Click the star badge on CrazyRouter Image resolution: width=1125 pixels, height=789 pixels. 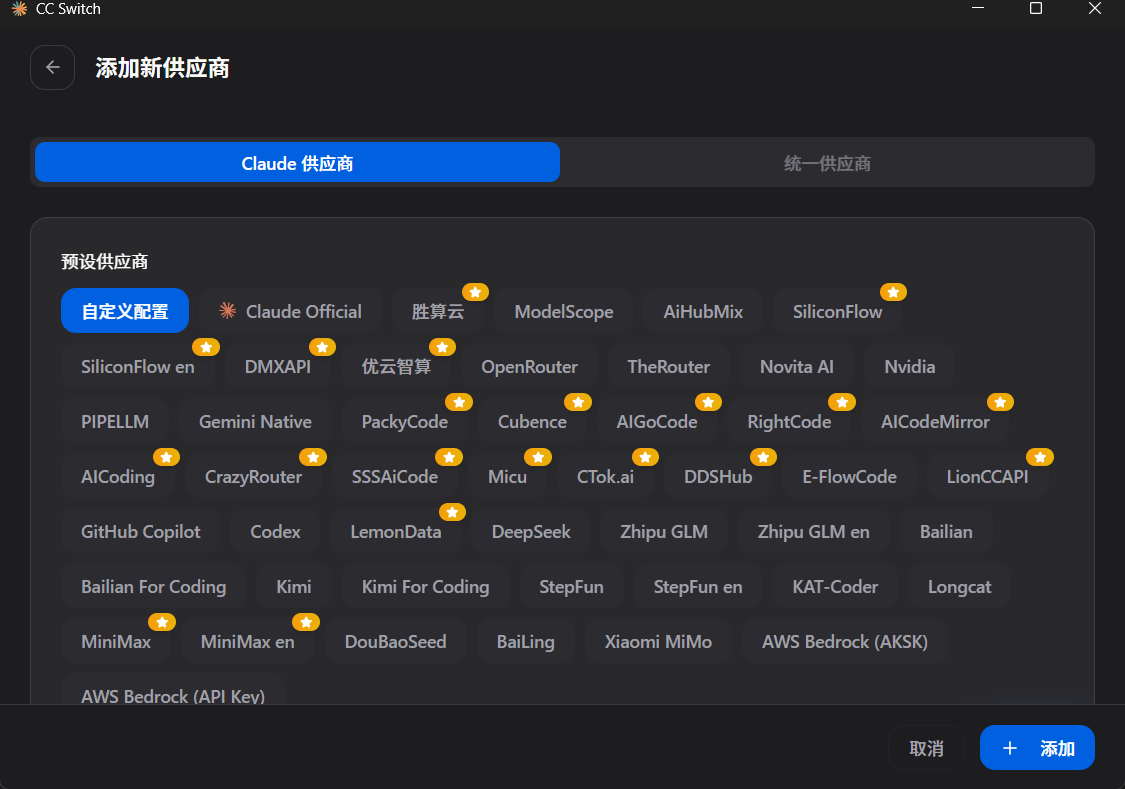click(x=313, y=457)
